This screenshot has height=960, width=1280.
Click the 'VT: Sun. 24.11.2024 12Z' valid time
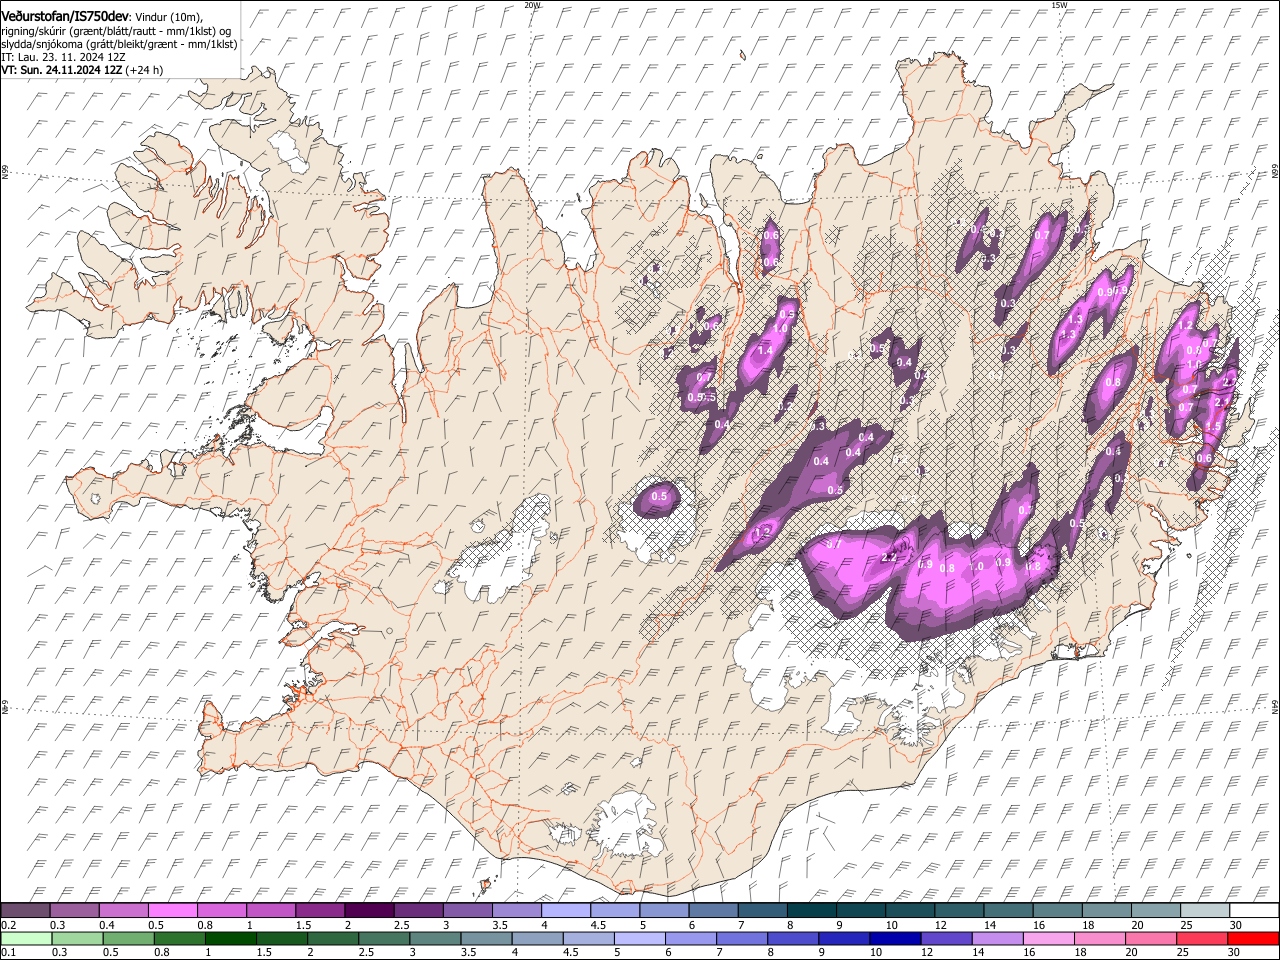[62, 71]
